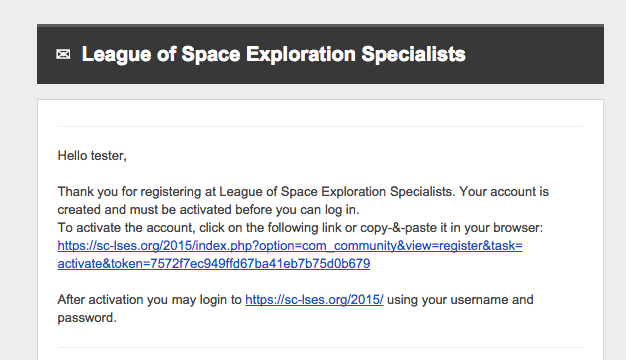Click the line 'created and must be activated'
The width and height of the screenshot is (626, 360).
[208, 210]
